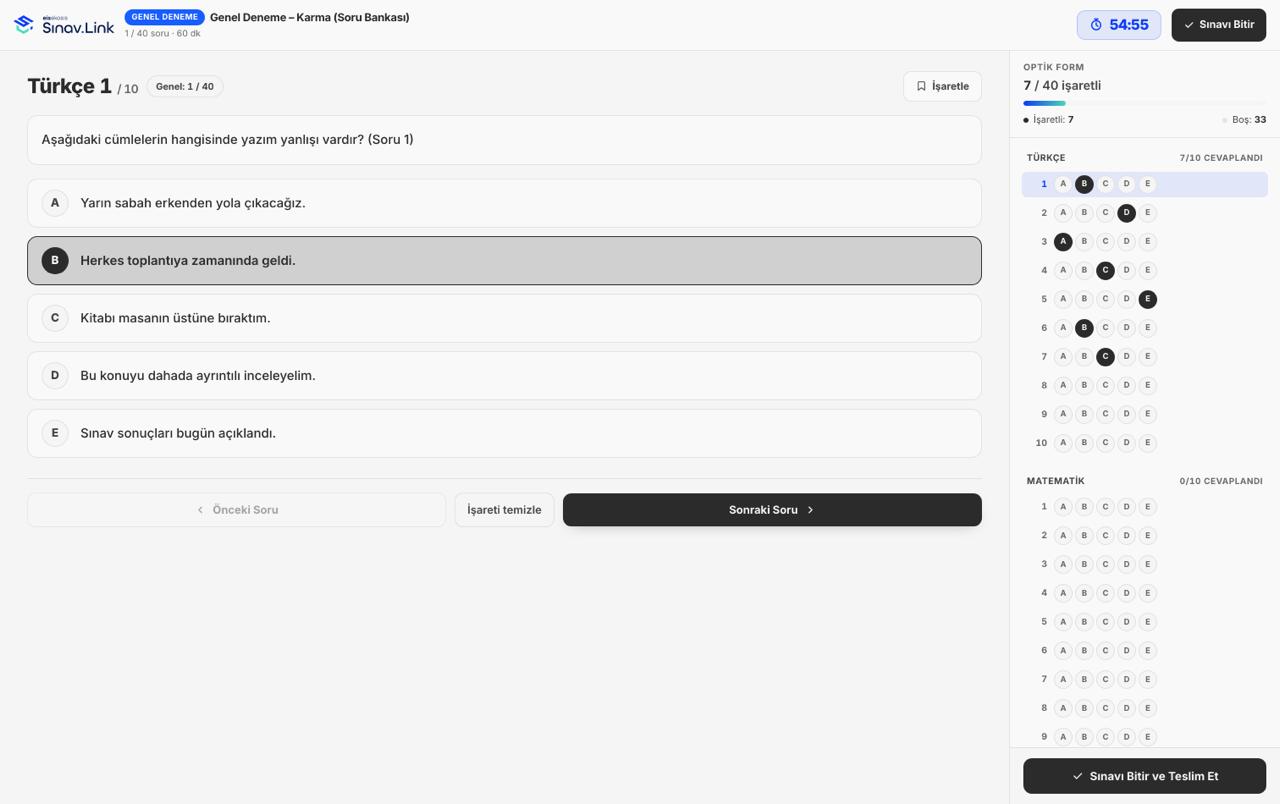Click the TÜRKÇE section header
The width and height of the screenshot is (1280, 804).
1046,158
